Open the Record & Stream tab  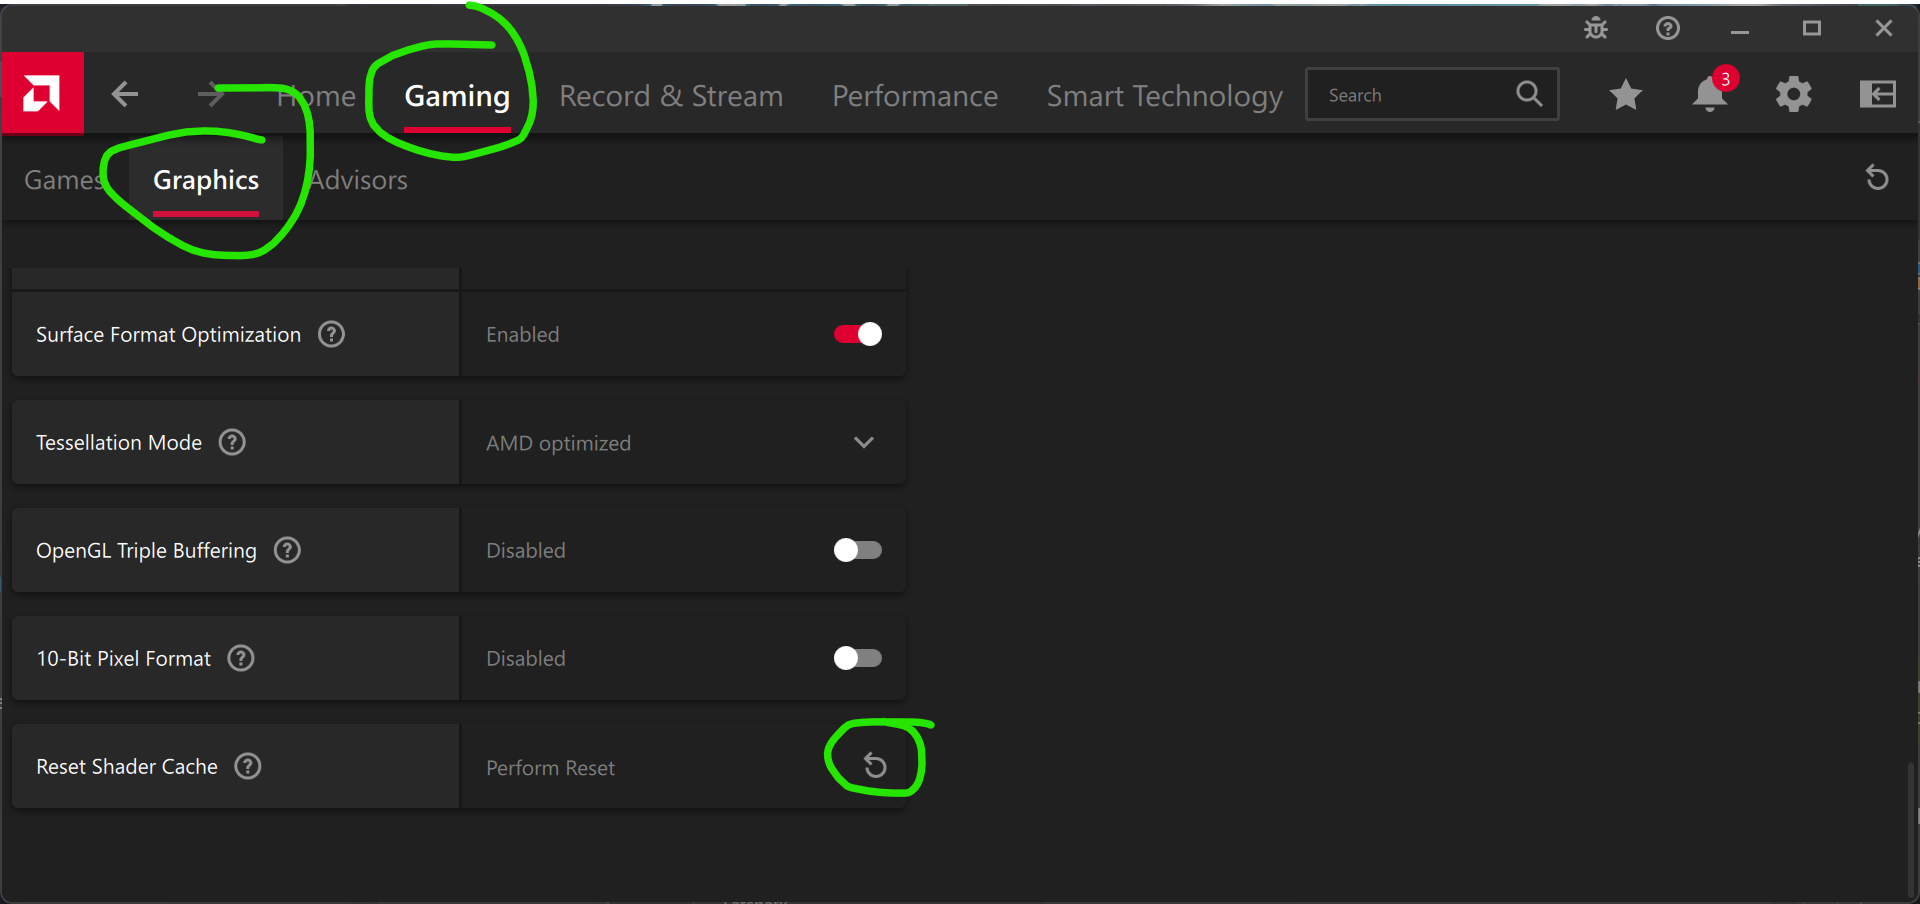tap(671, 96)
